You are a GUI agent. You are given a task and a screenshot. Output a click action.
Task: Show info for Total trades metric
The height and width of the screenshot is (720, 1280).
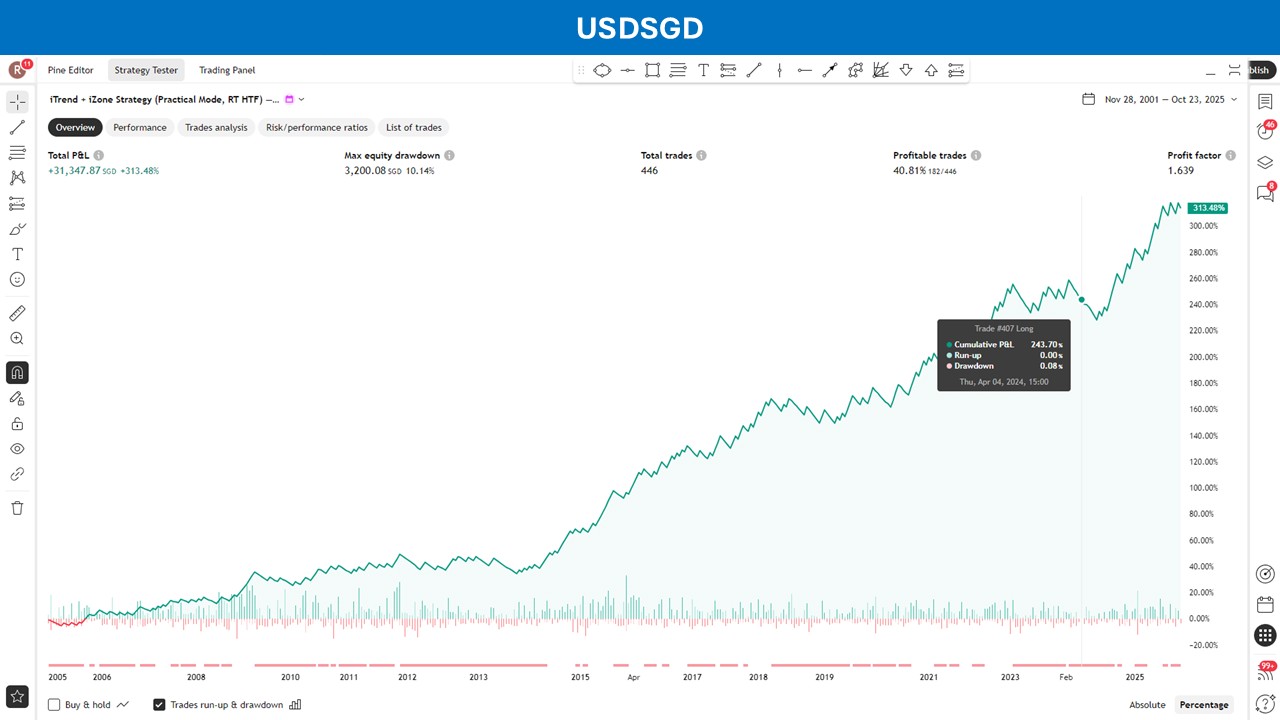tap(701, 156)
